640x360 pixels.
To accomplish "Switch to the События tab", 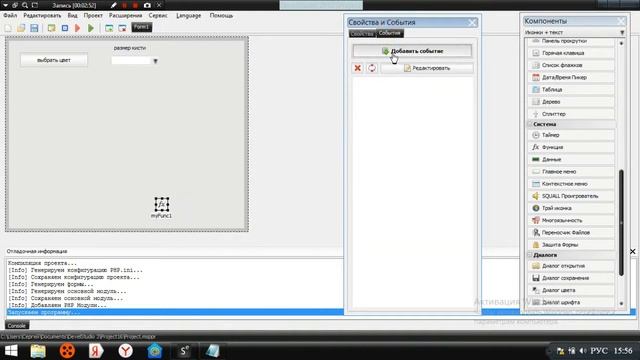I will [x=389, y=33].
